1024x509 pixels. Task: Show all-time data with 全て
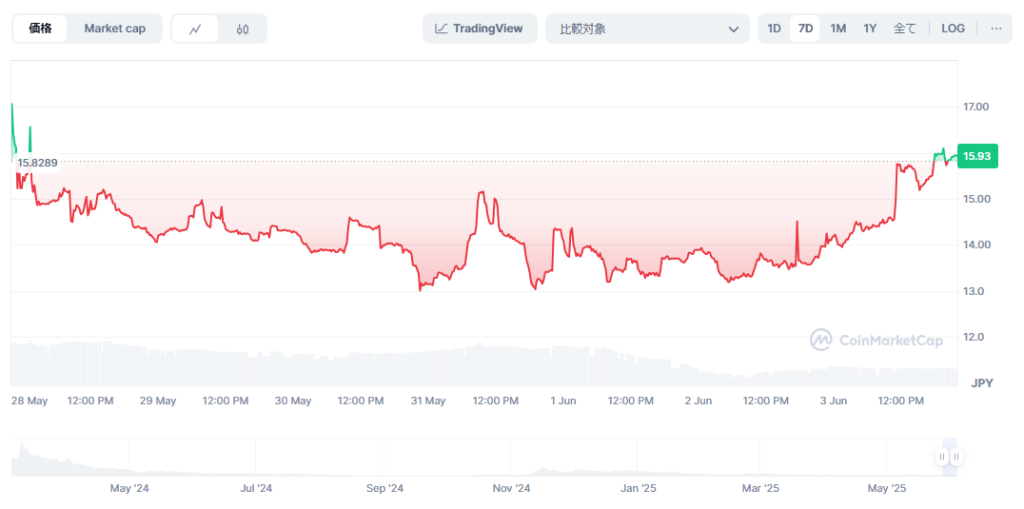904,28
